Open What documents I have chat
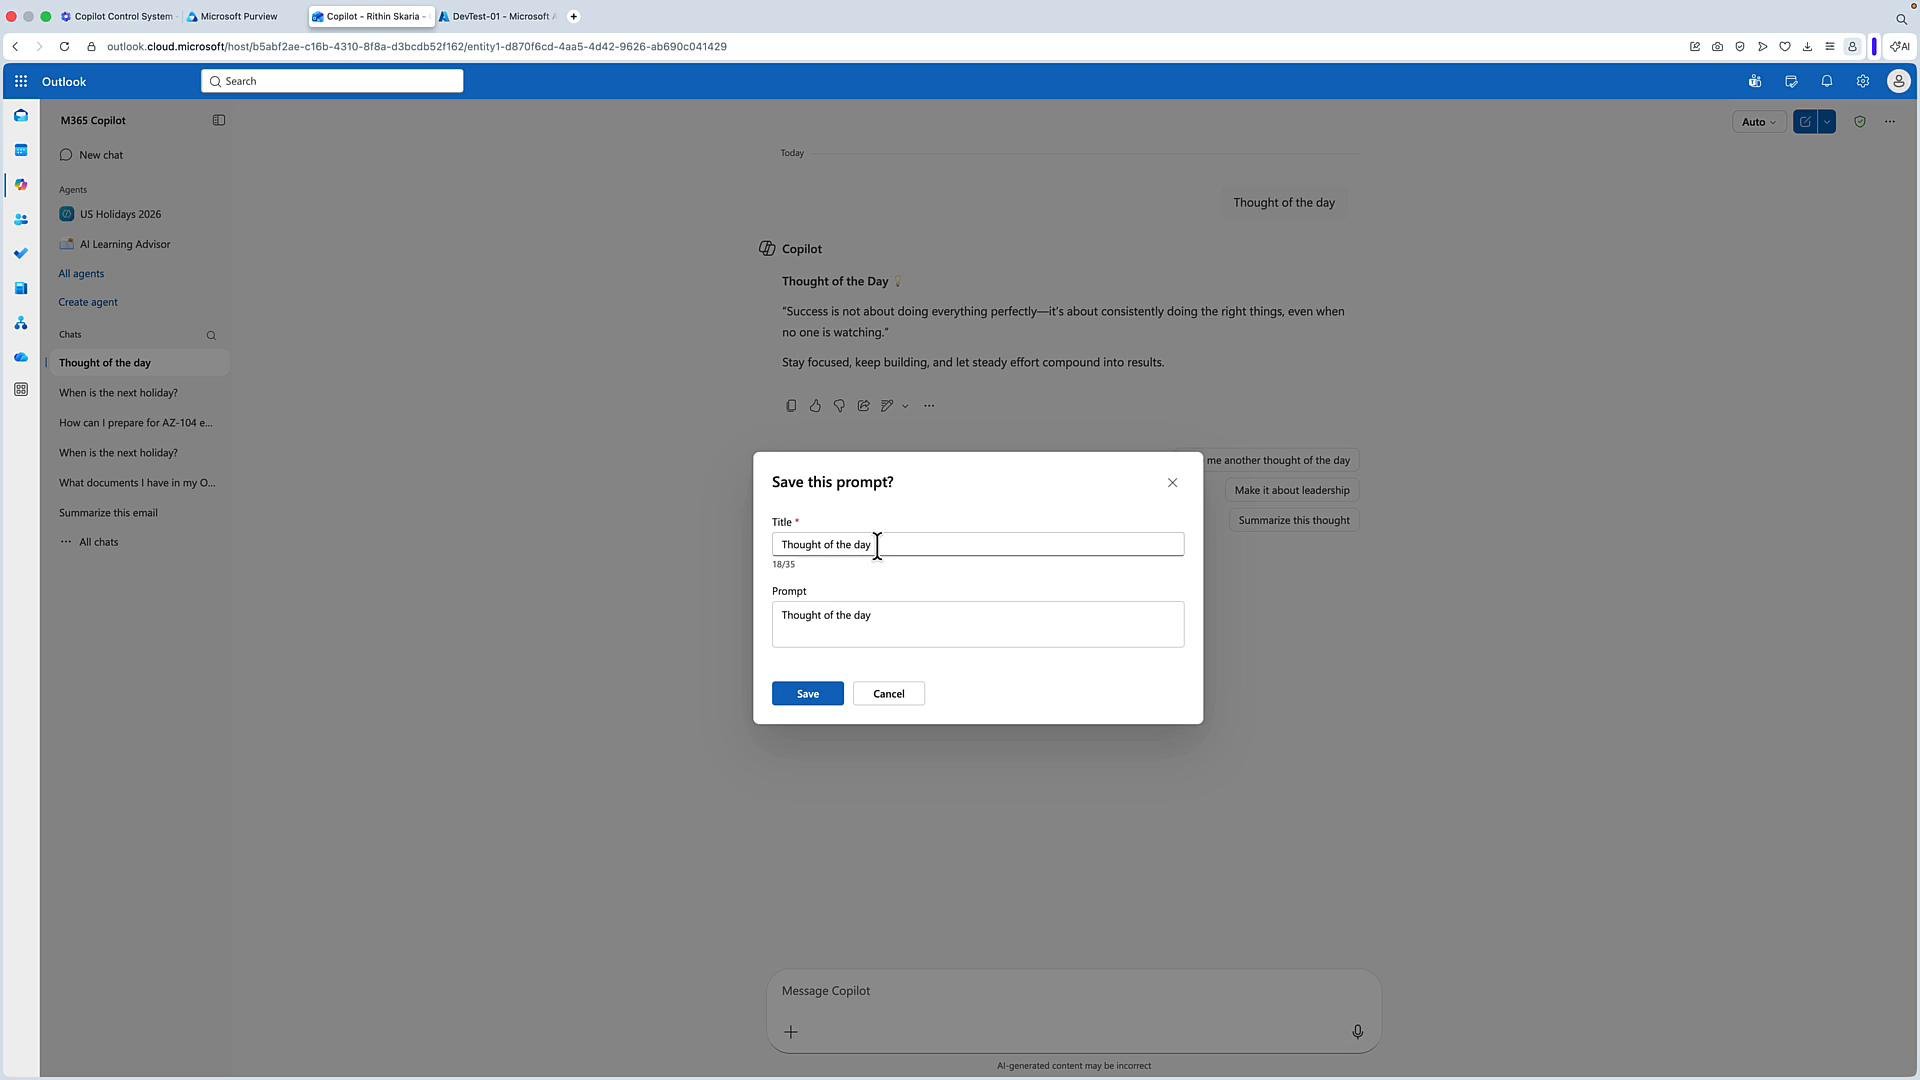The width and height of the screenshot is (1920, 1080). click(138, 483)
